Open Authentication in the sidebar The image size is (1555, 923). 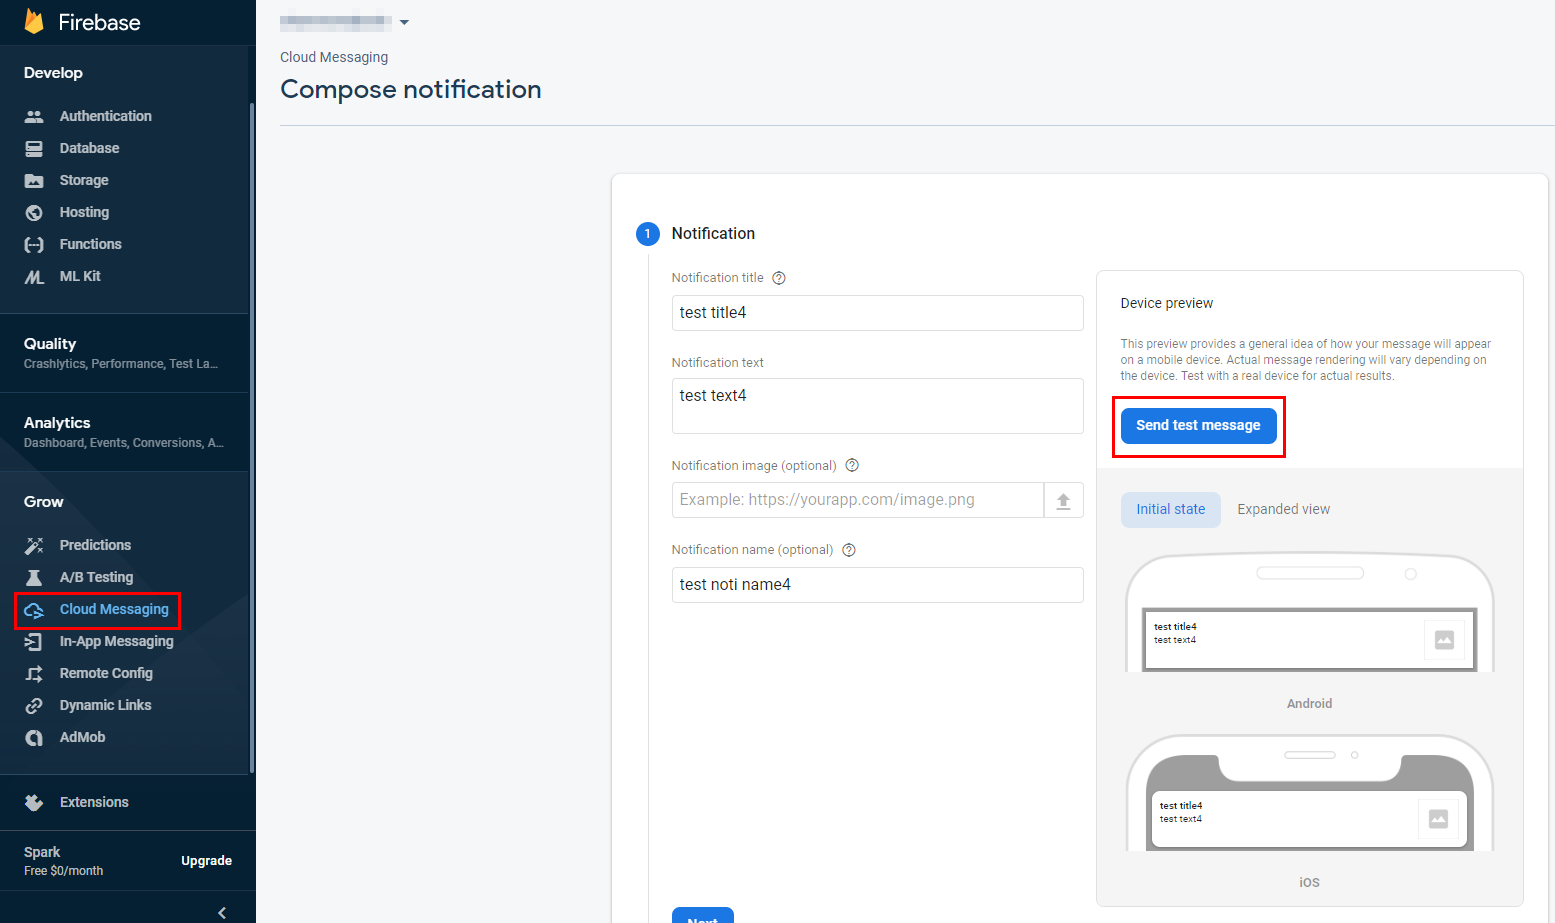pyautogui.click(x=105, y=116)
